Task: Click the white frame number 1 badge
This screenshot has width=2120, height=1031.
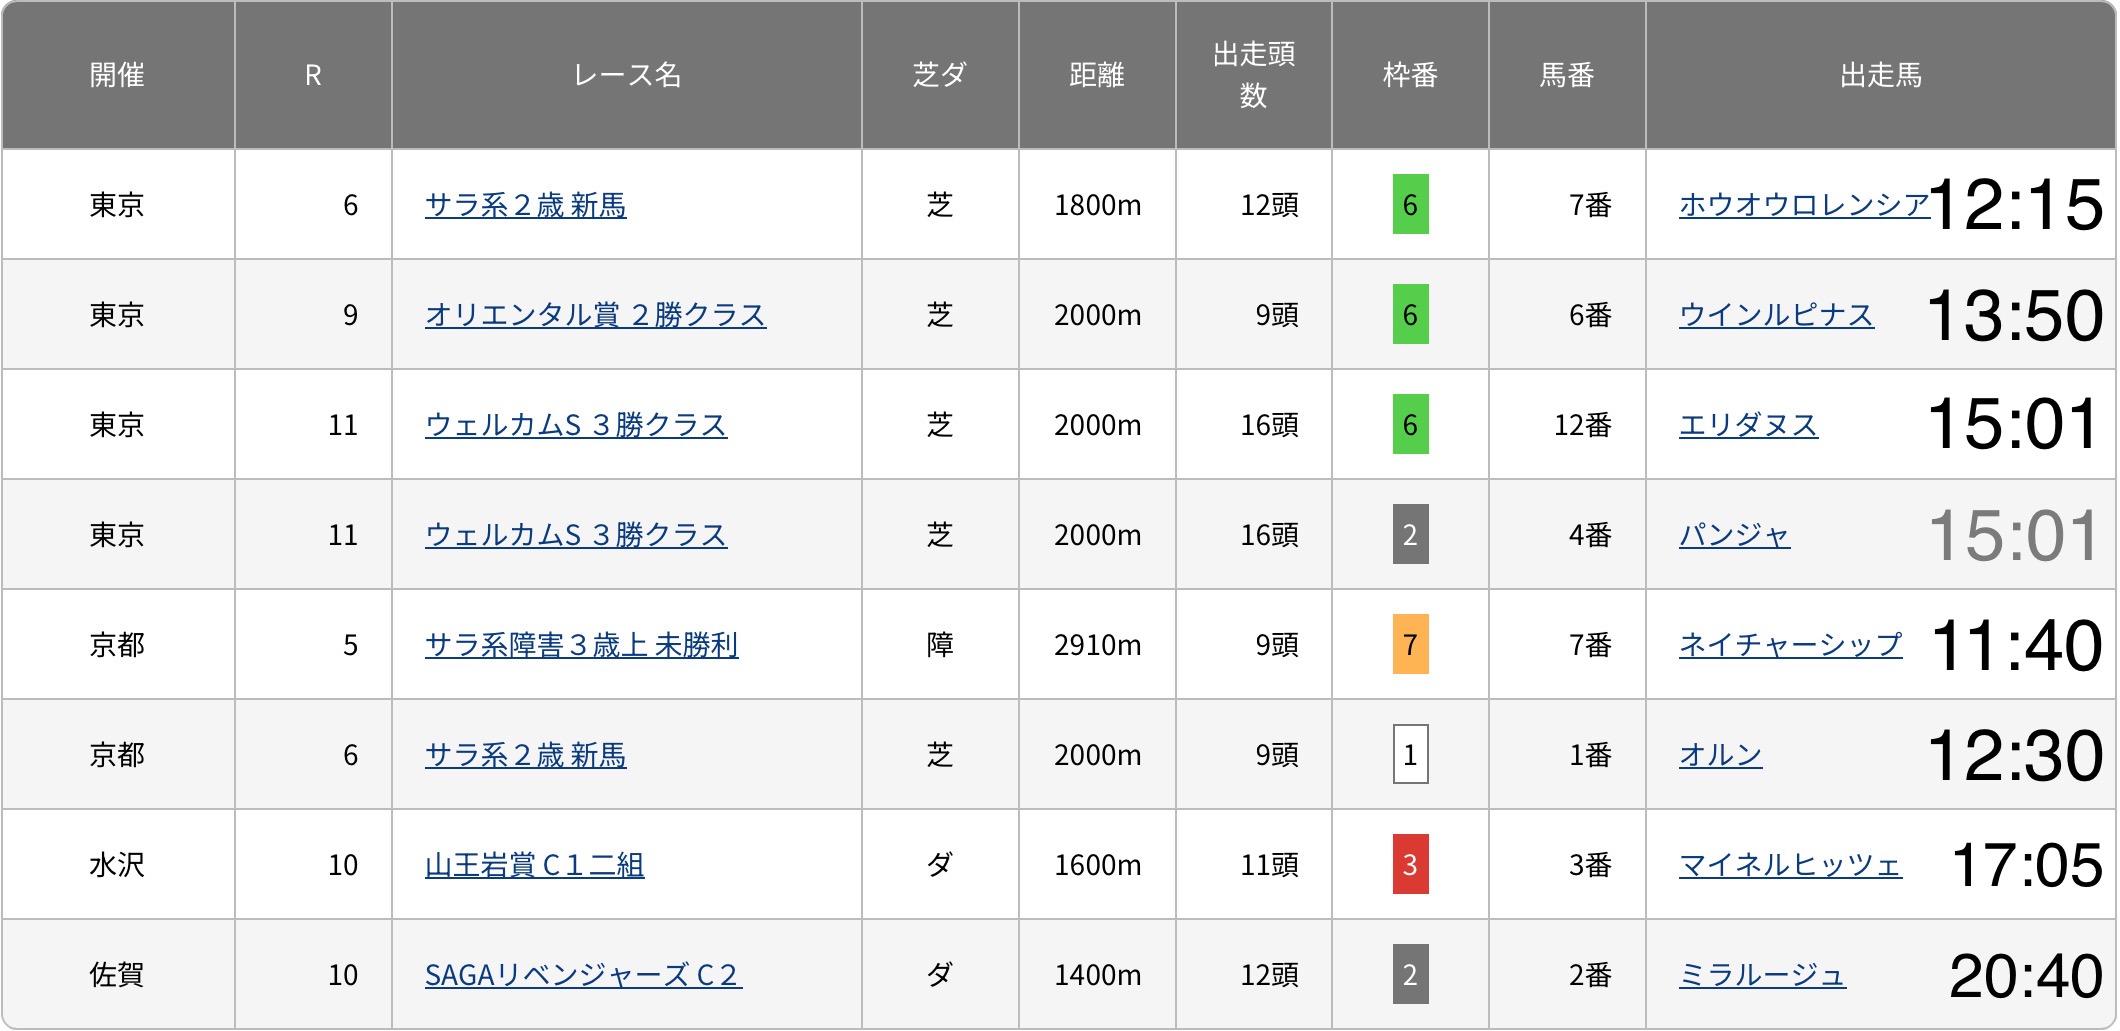Action: 1410,755
